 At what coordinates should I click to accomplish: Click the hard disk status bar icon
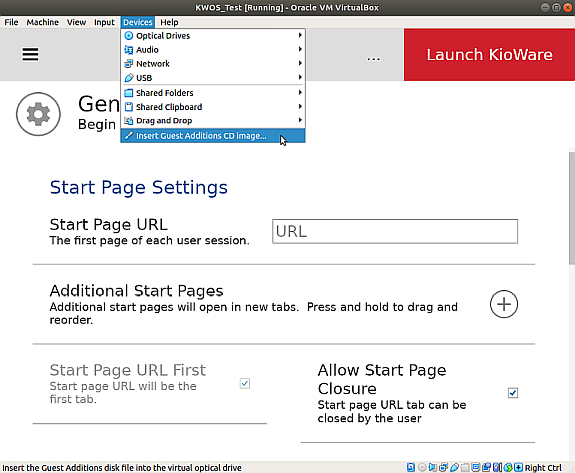[x=411, y=467]
